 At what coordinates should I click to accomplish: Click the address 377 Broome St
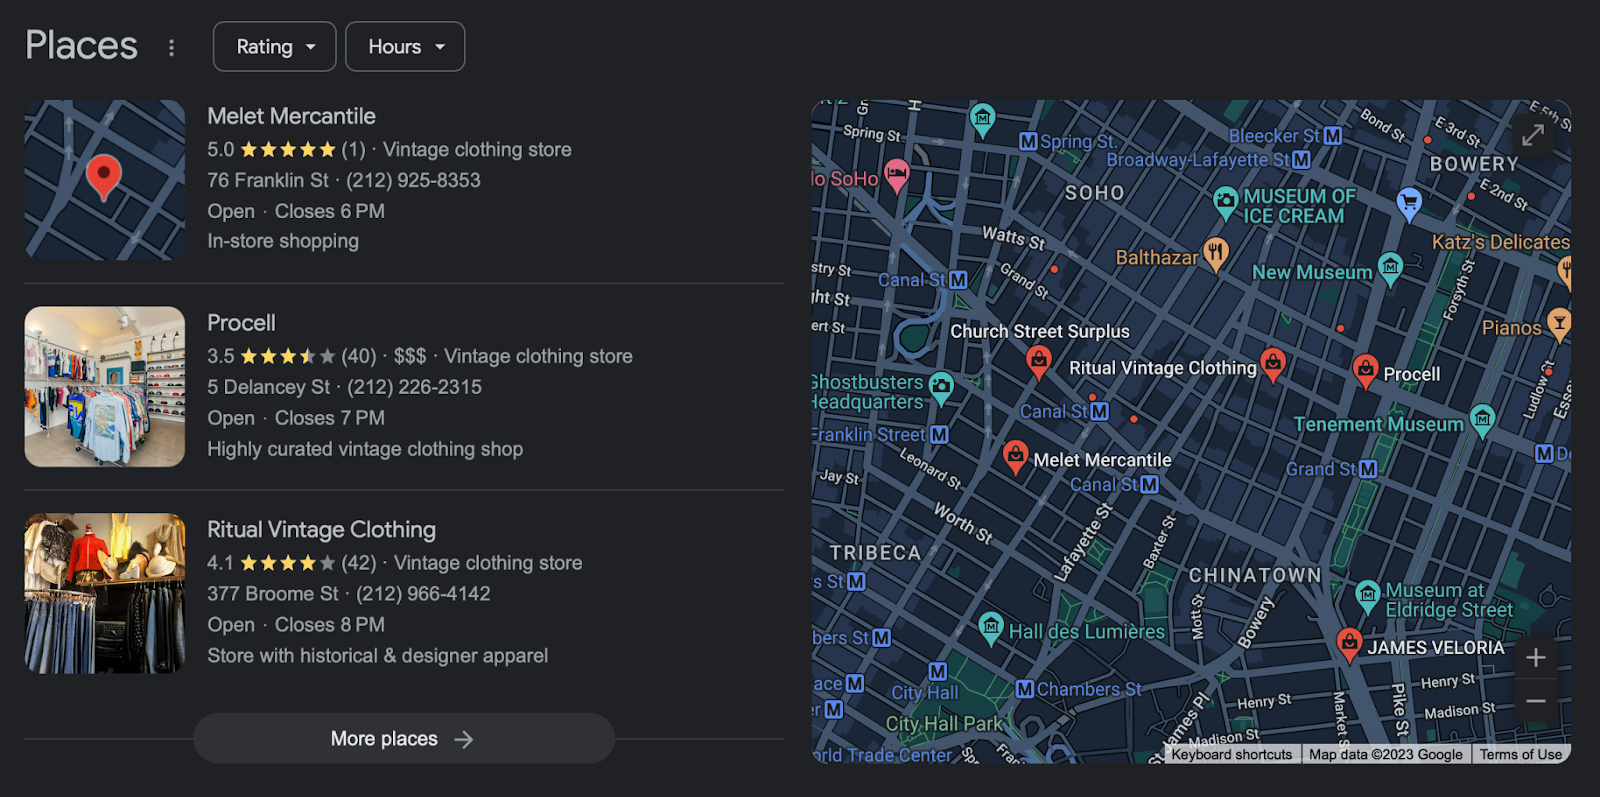coord(273,594)
